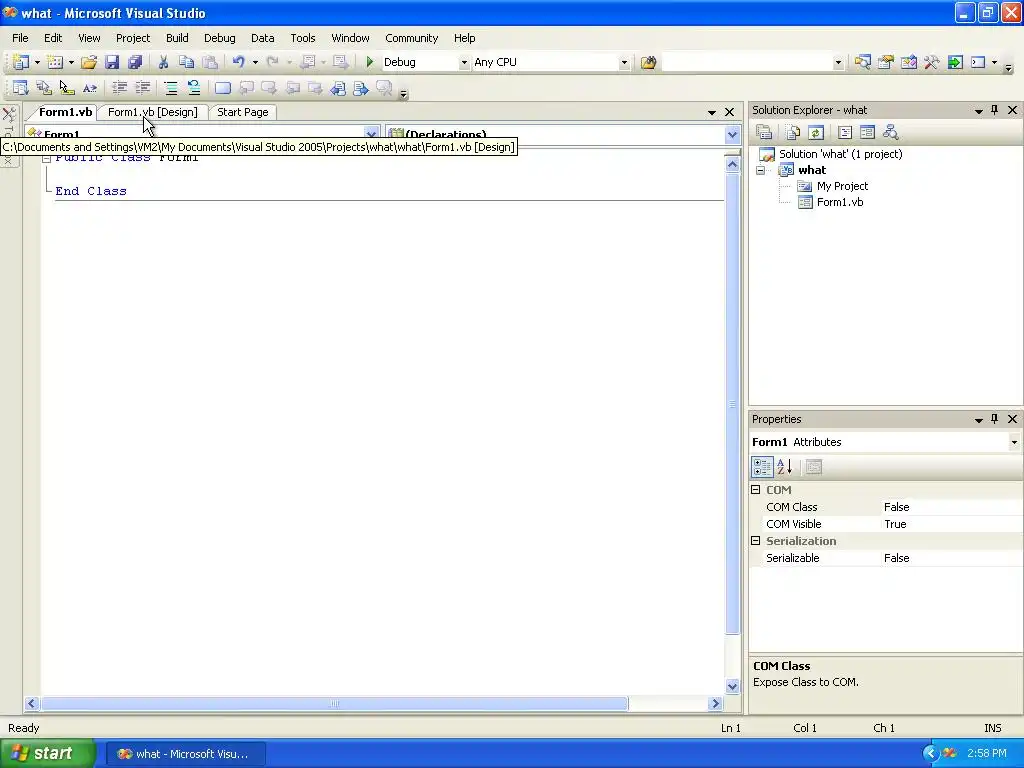Click the Windows start button

[x=48, y=754]
